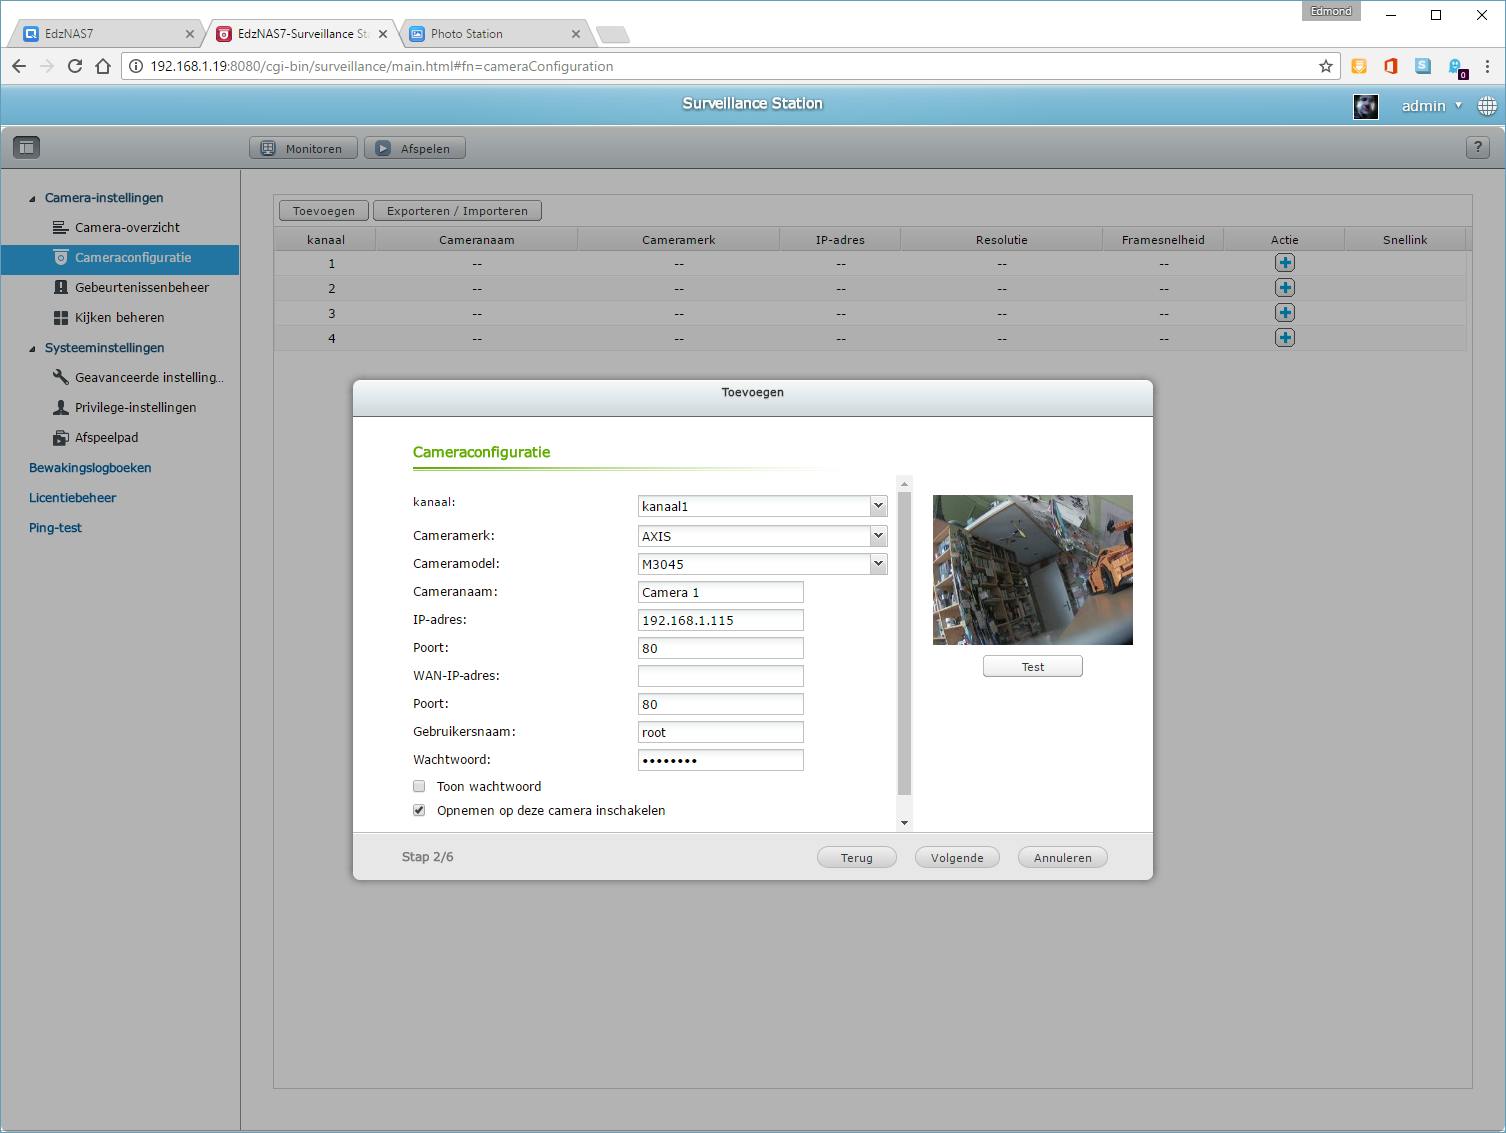
Task: Click the add camera plus icon for channel 1
Action: 1284,263
